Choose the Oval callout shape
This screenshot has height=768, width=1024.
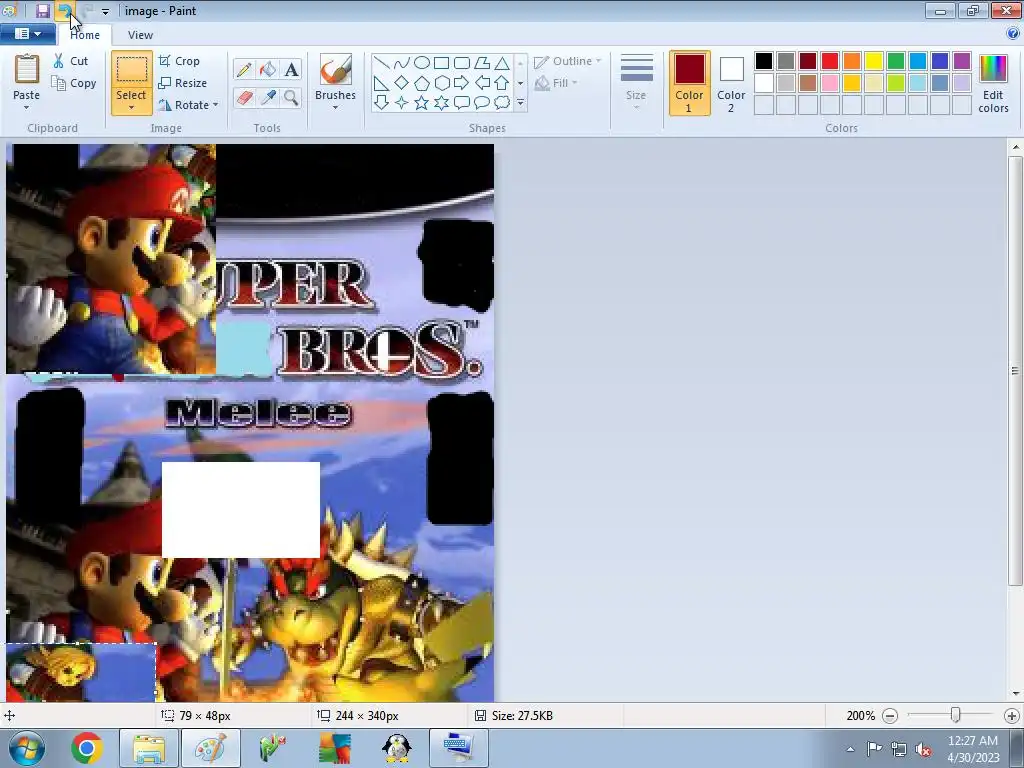[x=482, y=103]
